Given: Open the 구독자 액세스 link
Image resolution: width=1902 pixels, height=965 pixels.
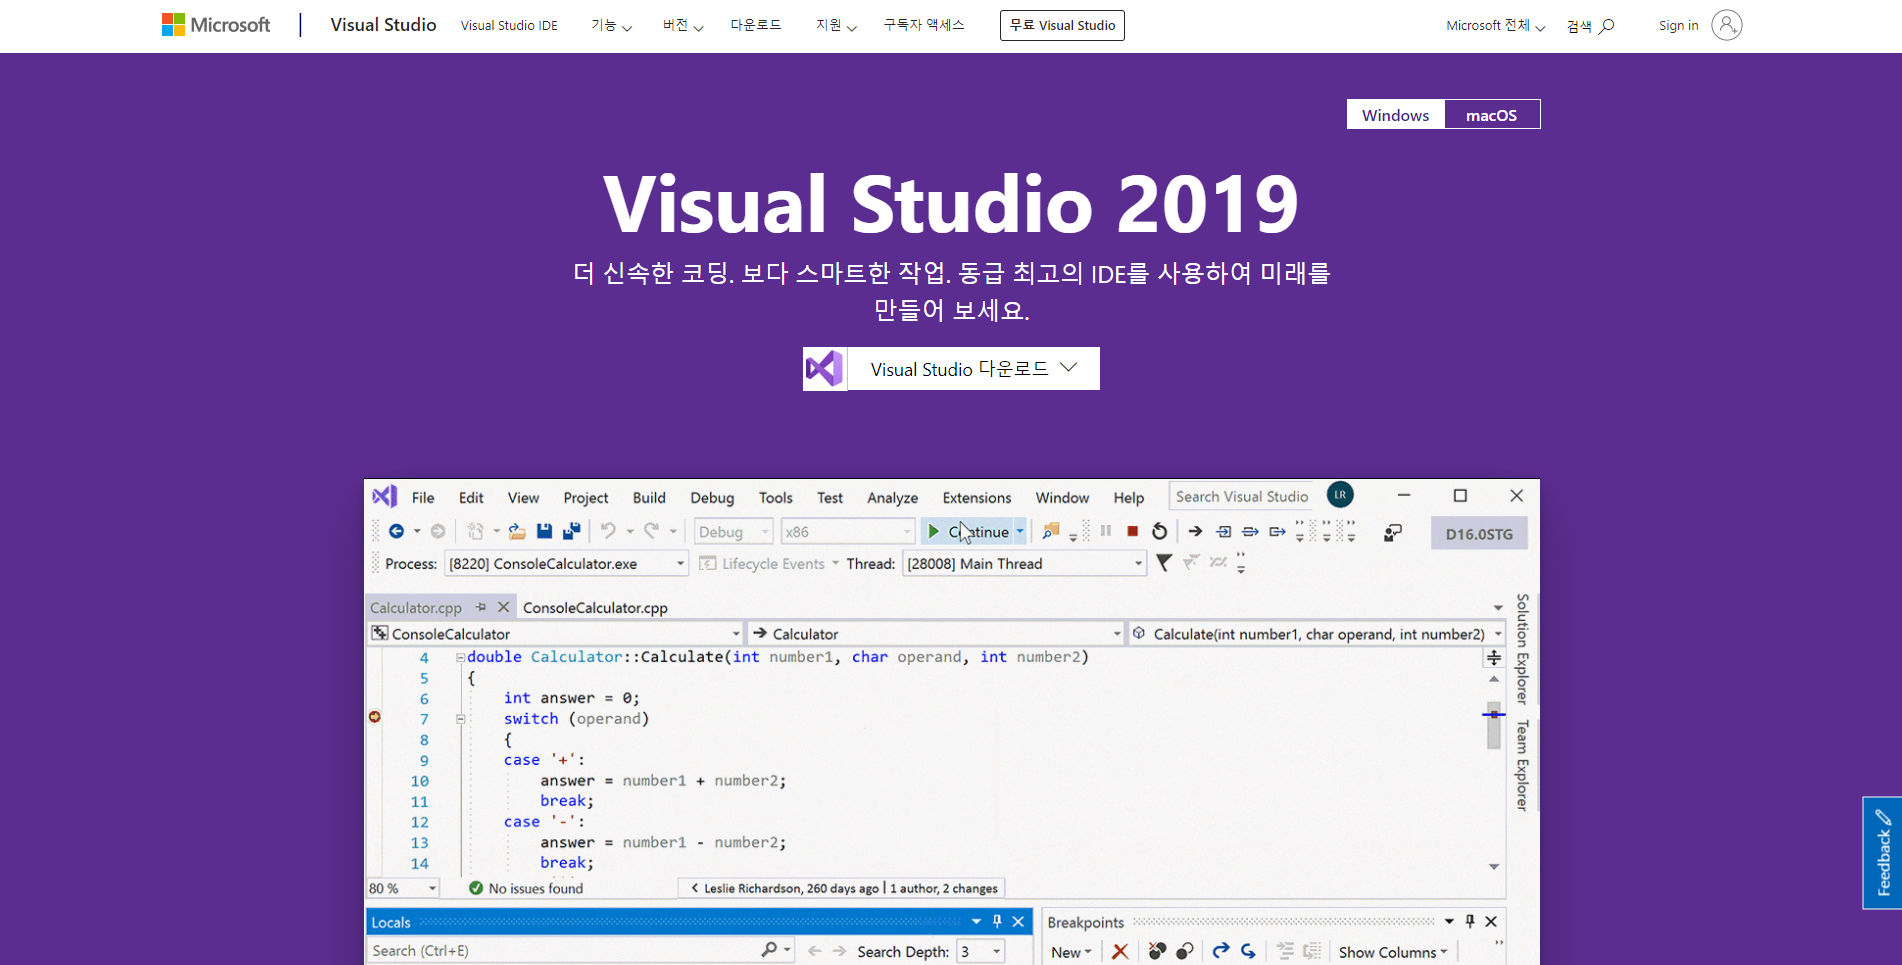Looking at the screenshot, I should pos(924,25).
